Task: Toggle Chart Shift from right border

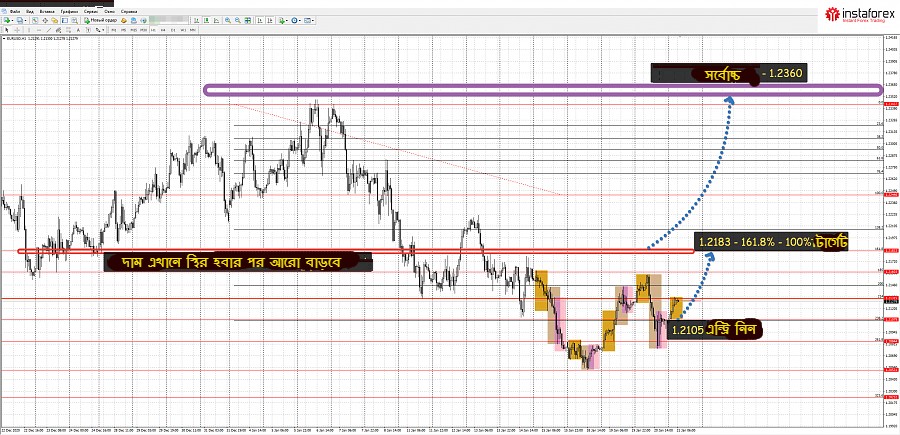Action: tap(270, 21)
